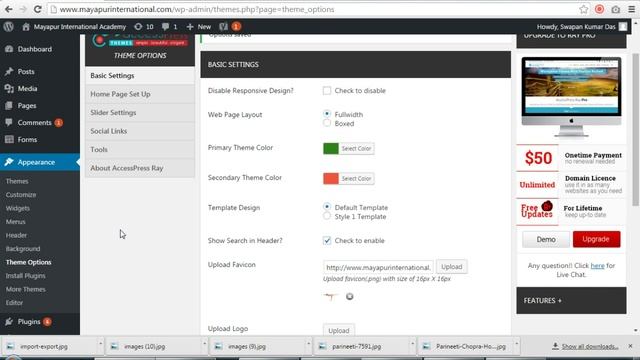Click the camera extension icon

coord(616,9)
